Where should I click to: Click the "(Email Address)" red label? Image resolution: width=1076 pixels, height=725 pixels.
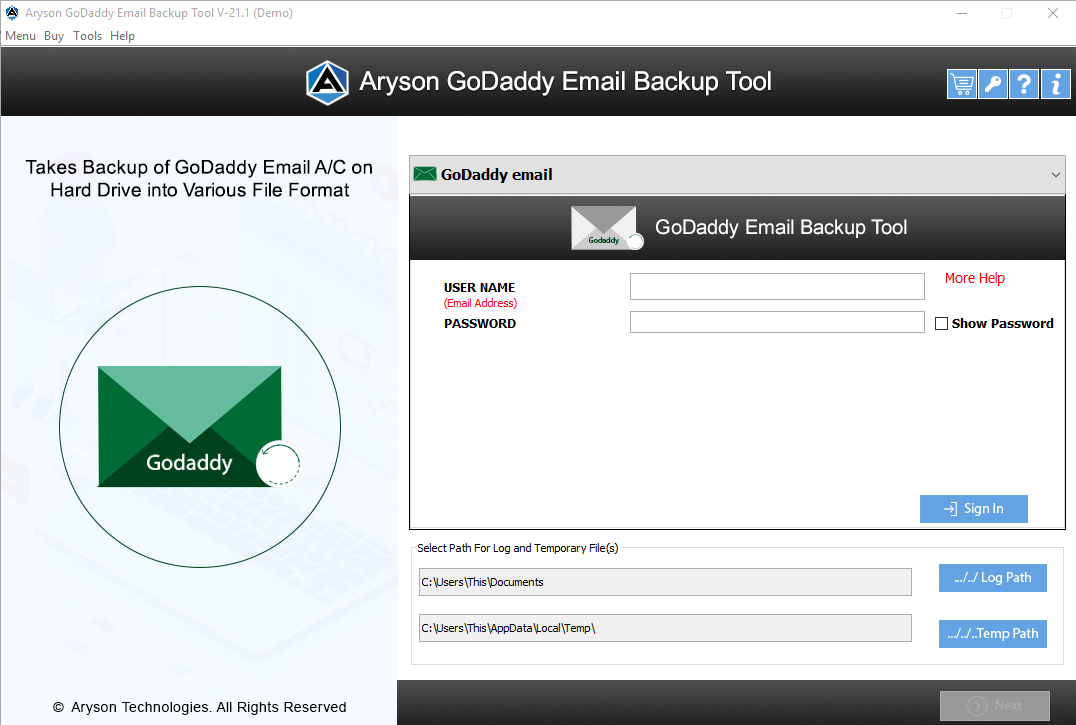point(480,303)
